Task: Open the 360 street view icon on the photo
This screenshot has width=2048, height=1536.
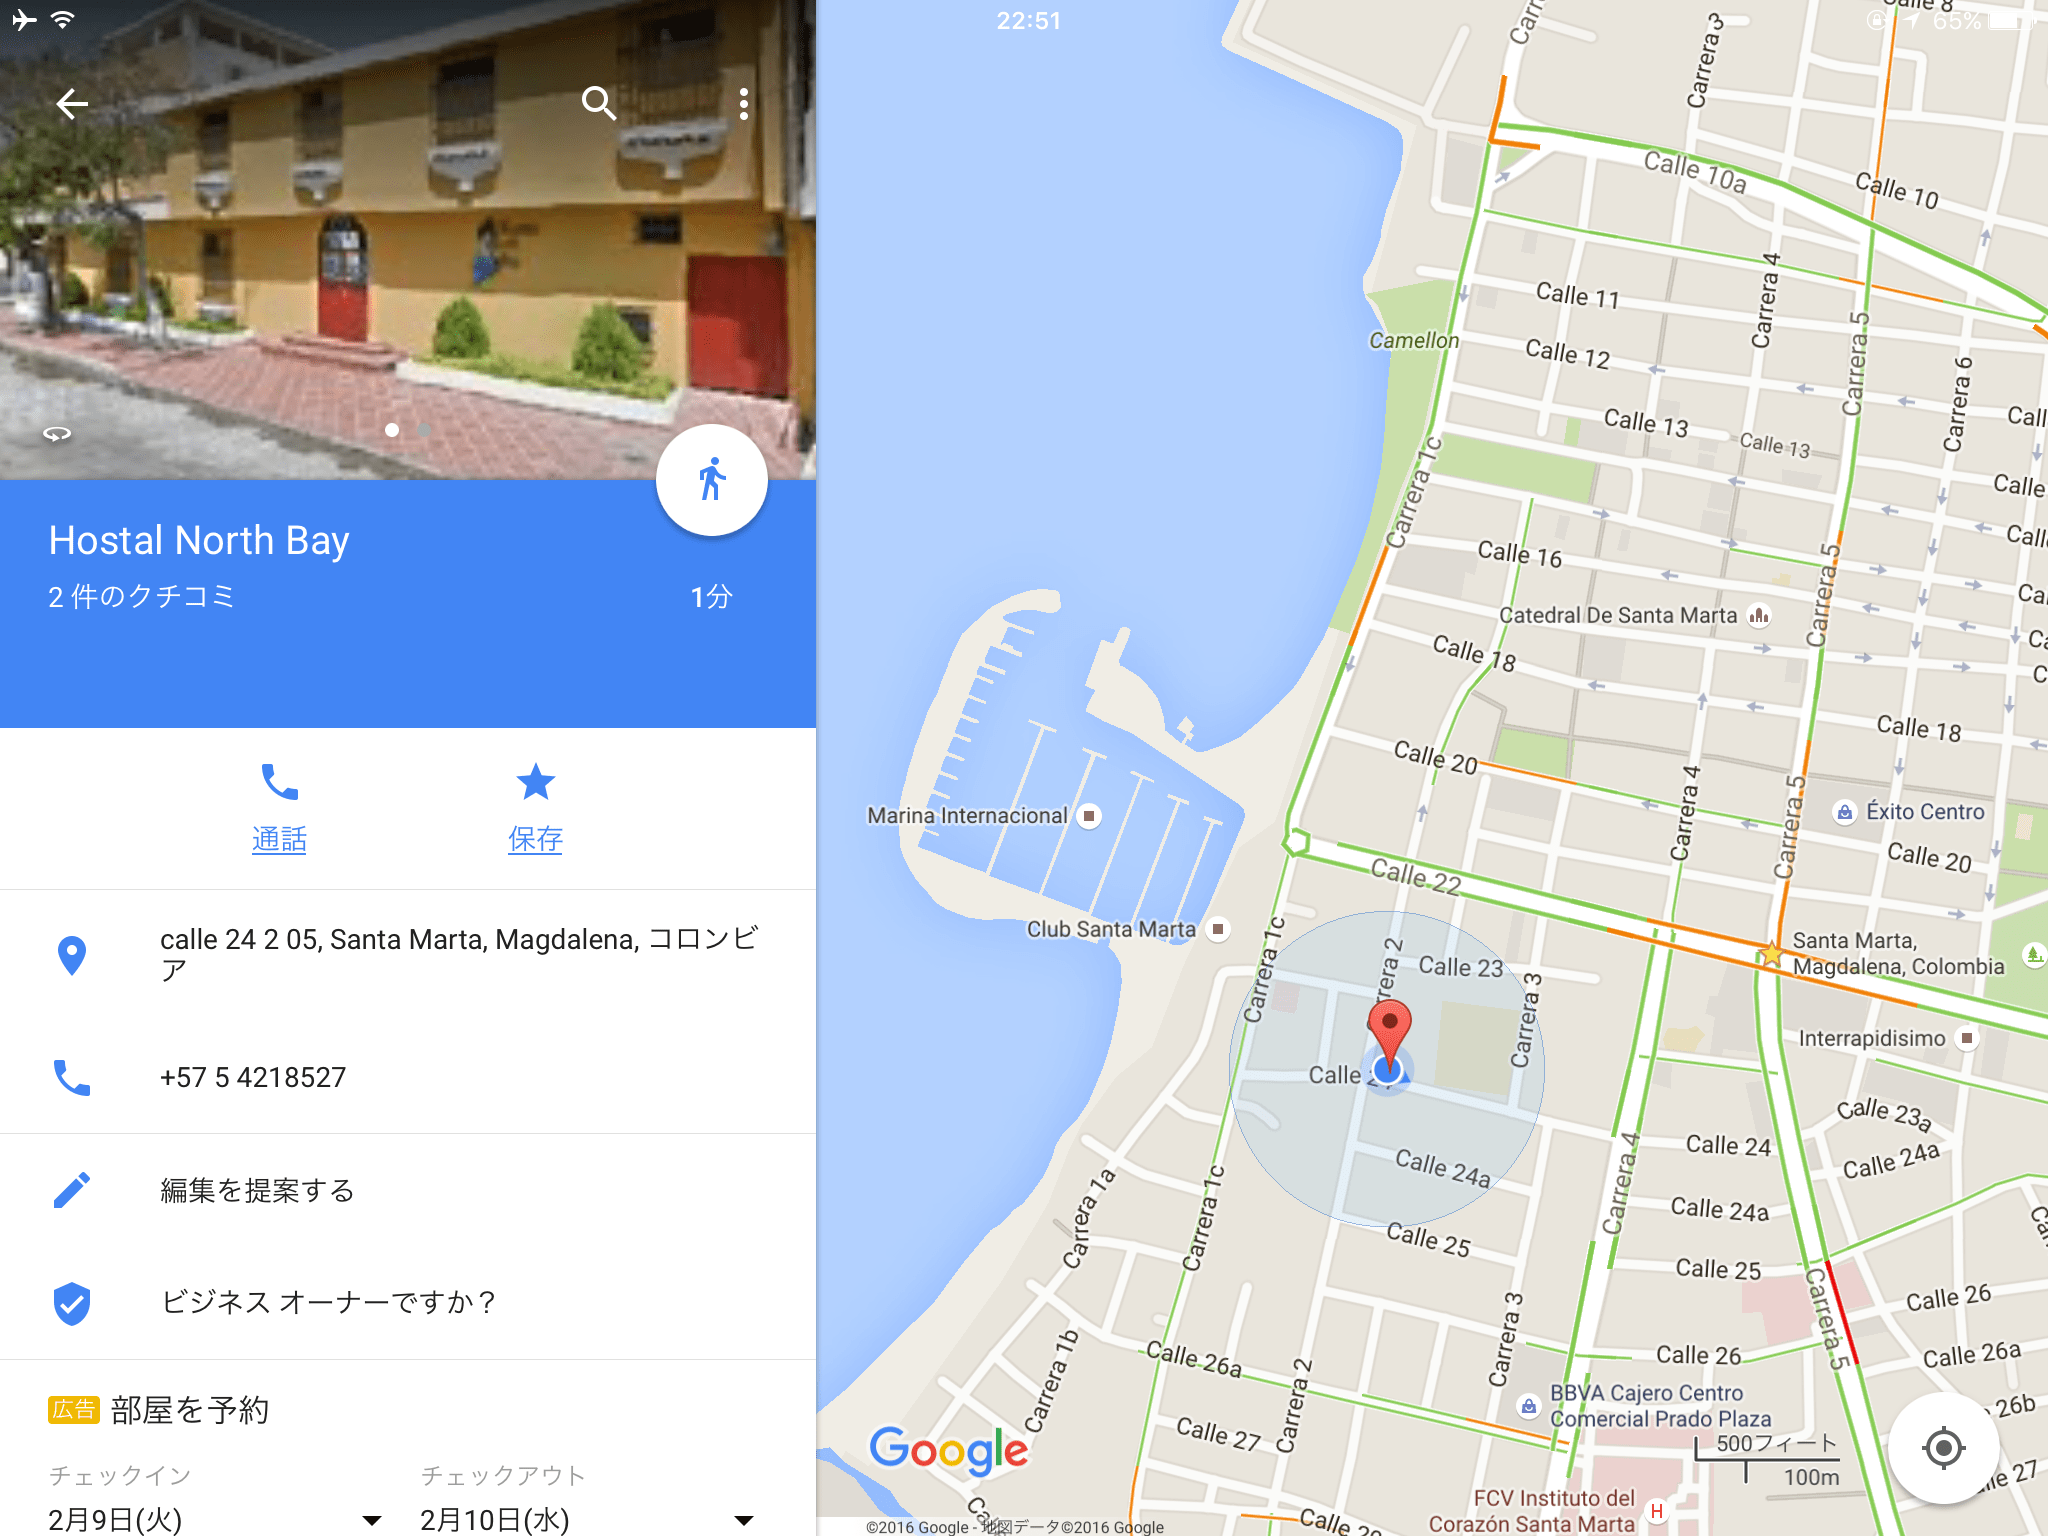Action: click(x=57, y=433)
